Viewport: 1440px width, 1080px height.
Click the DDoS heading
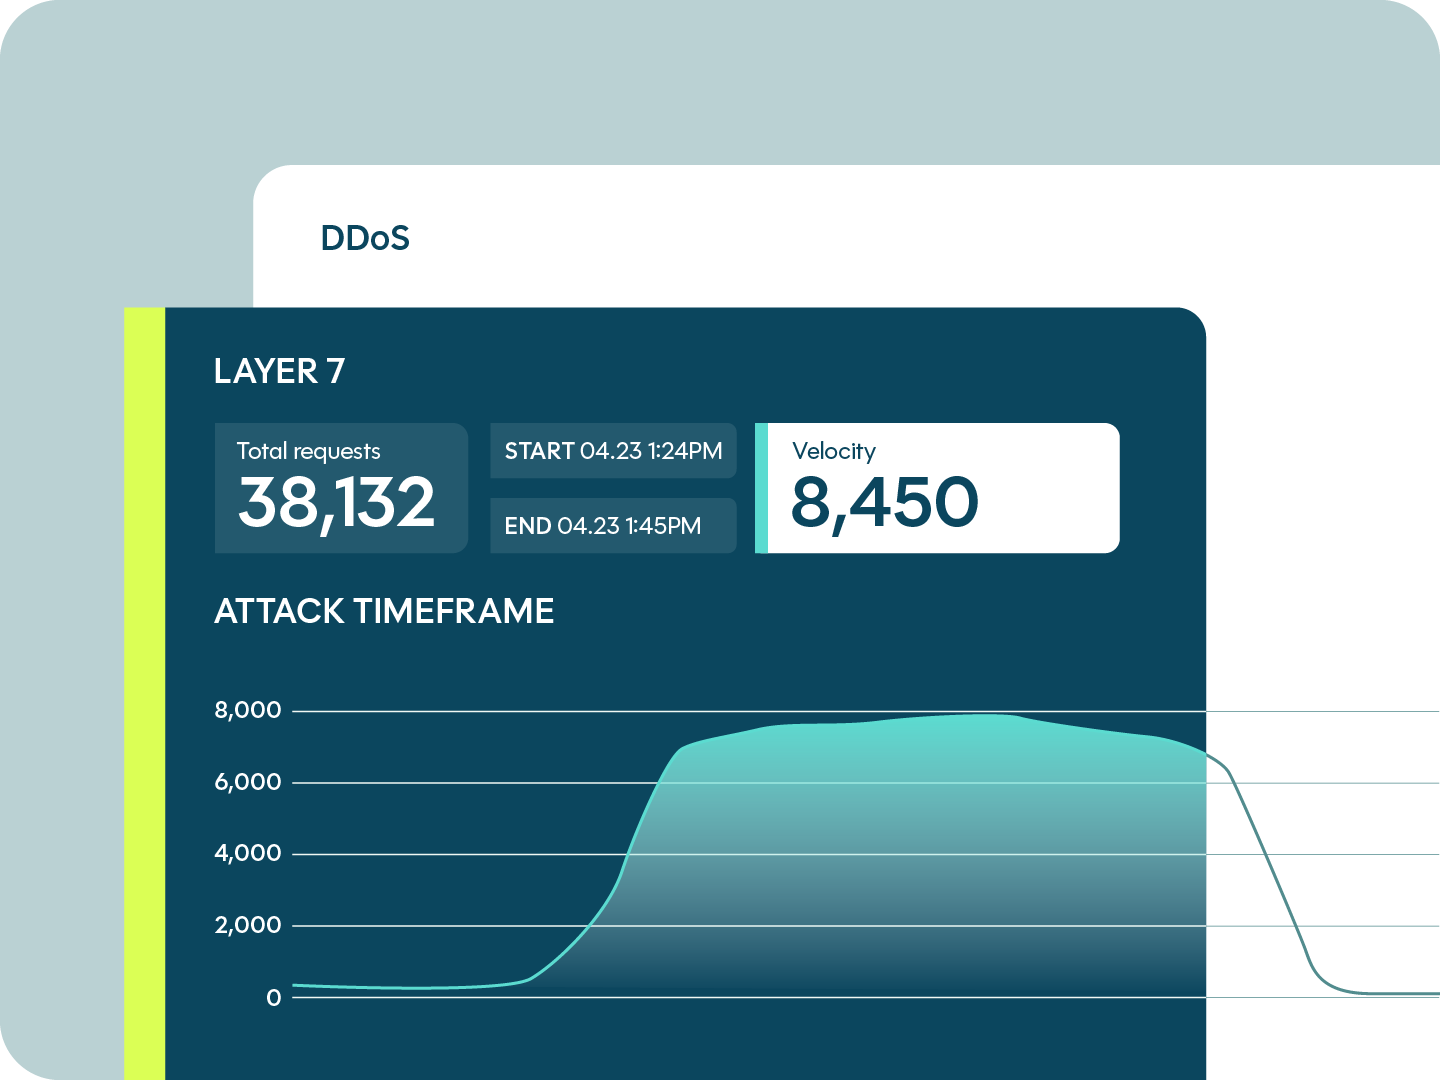365,238
